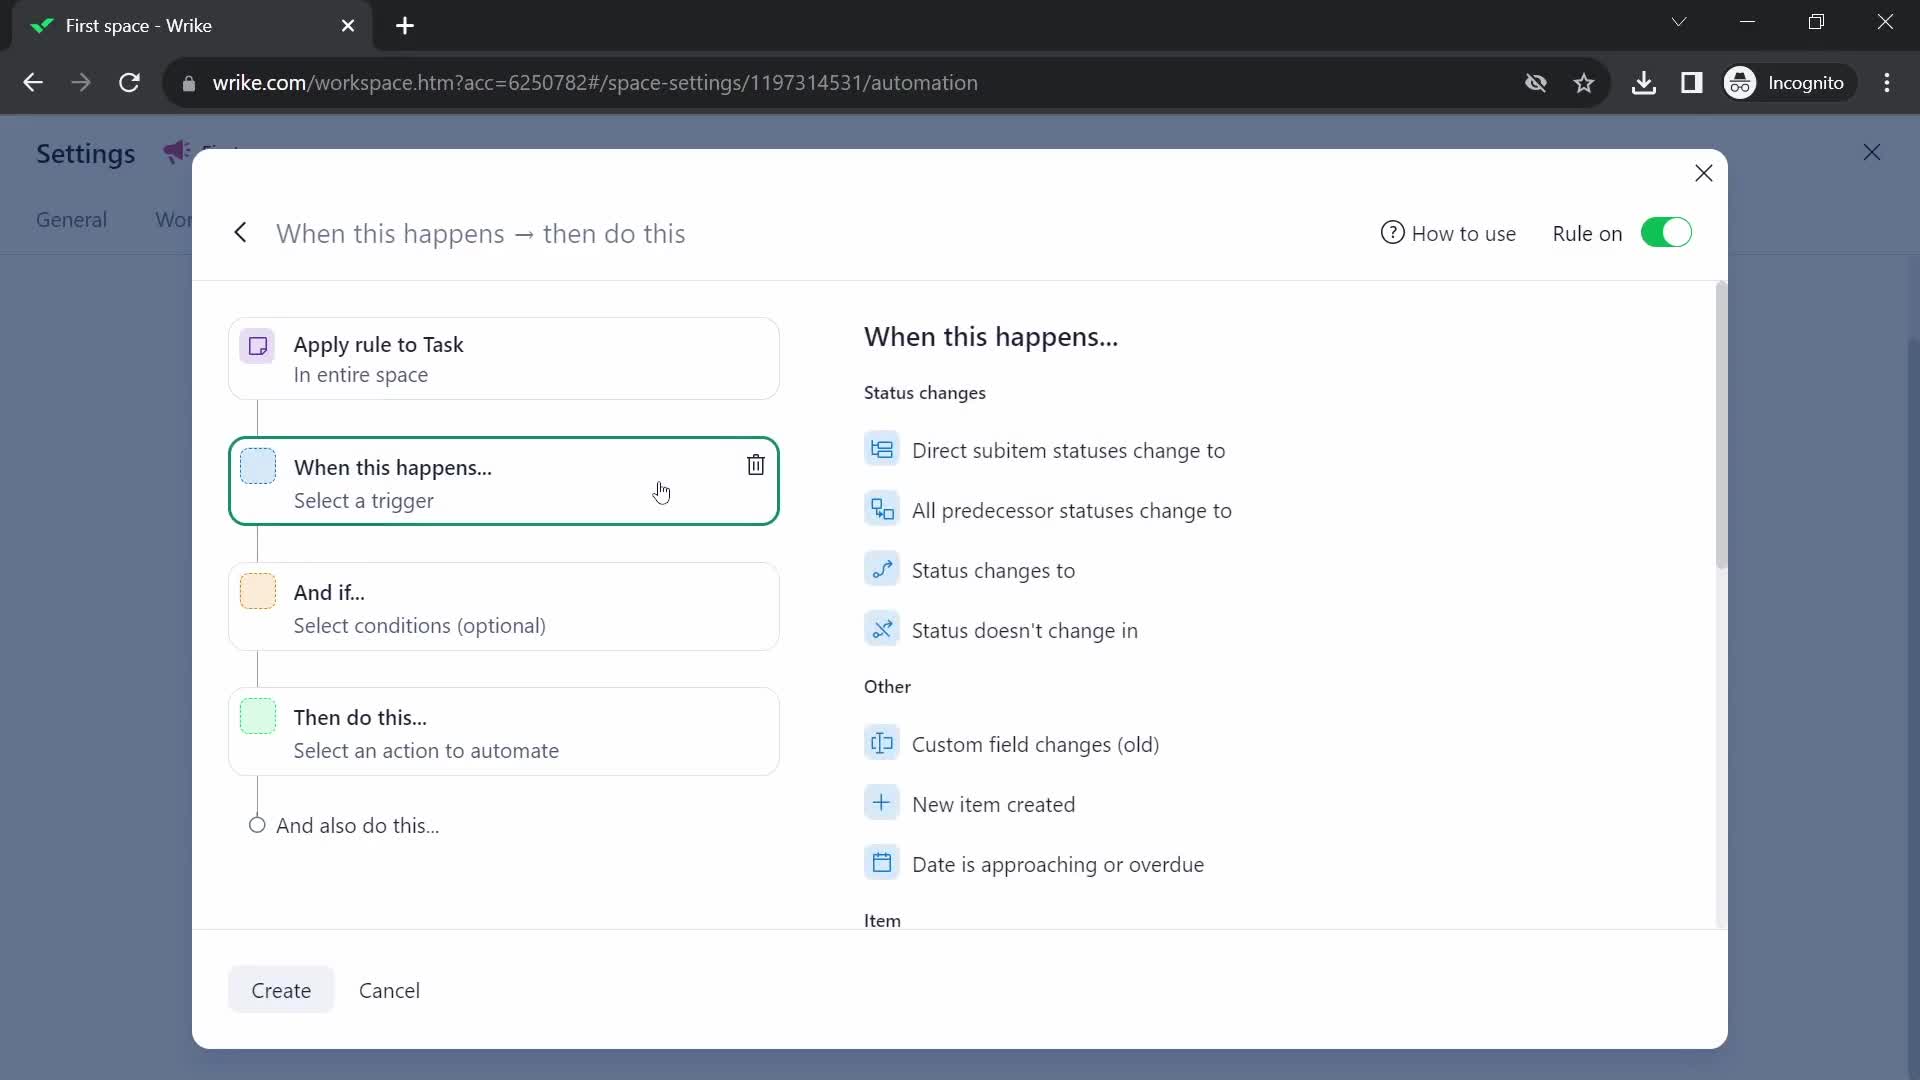
Task: Expand the And if conditions section
Action: (x=506, y=608)
